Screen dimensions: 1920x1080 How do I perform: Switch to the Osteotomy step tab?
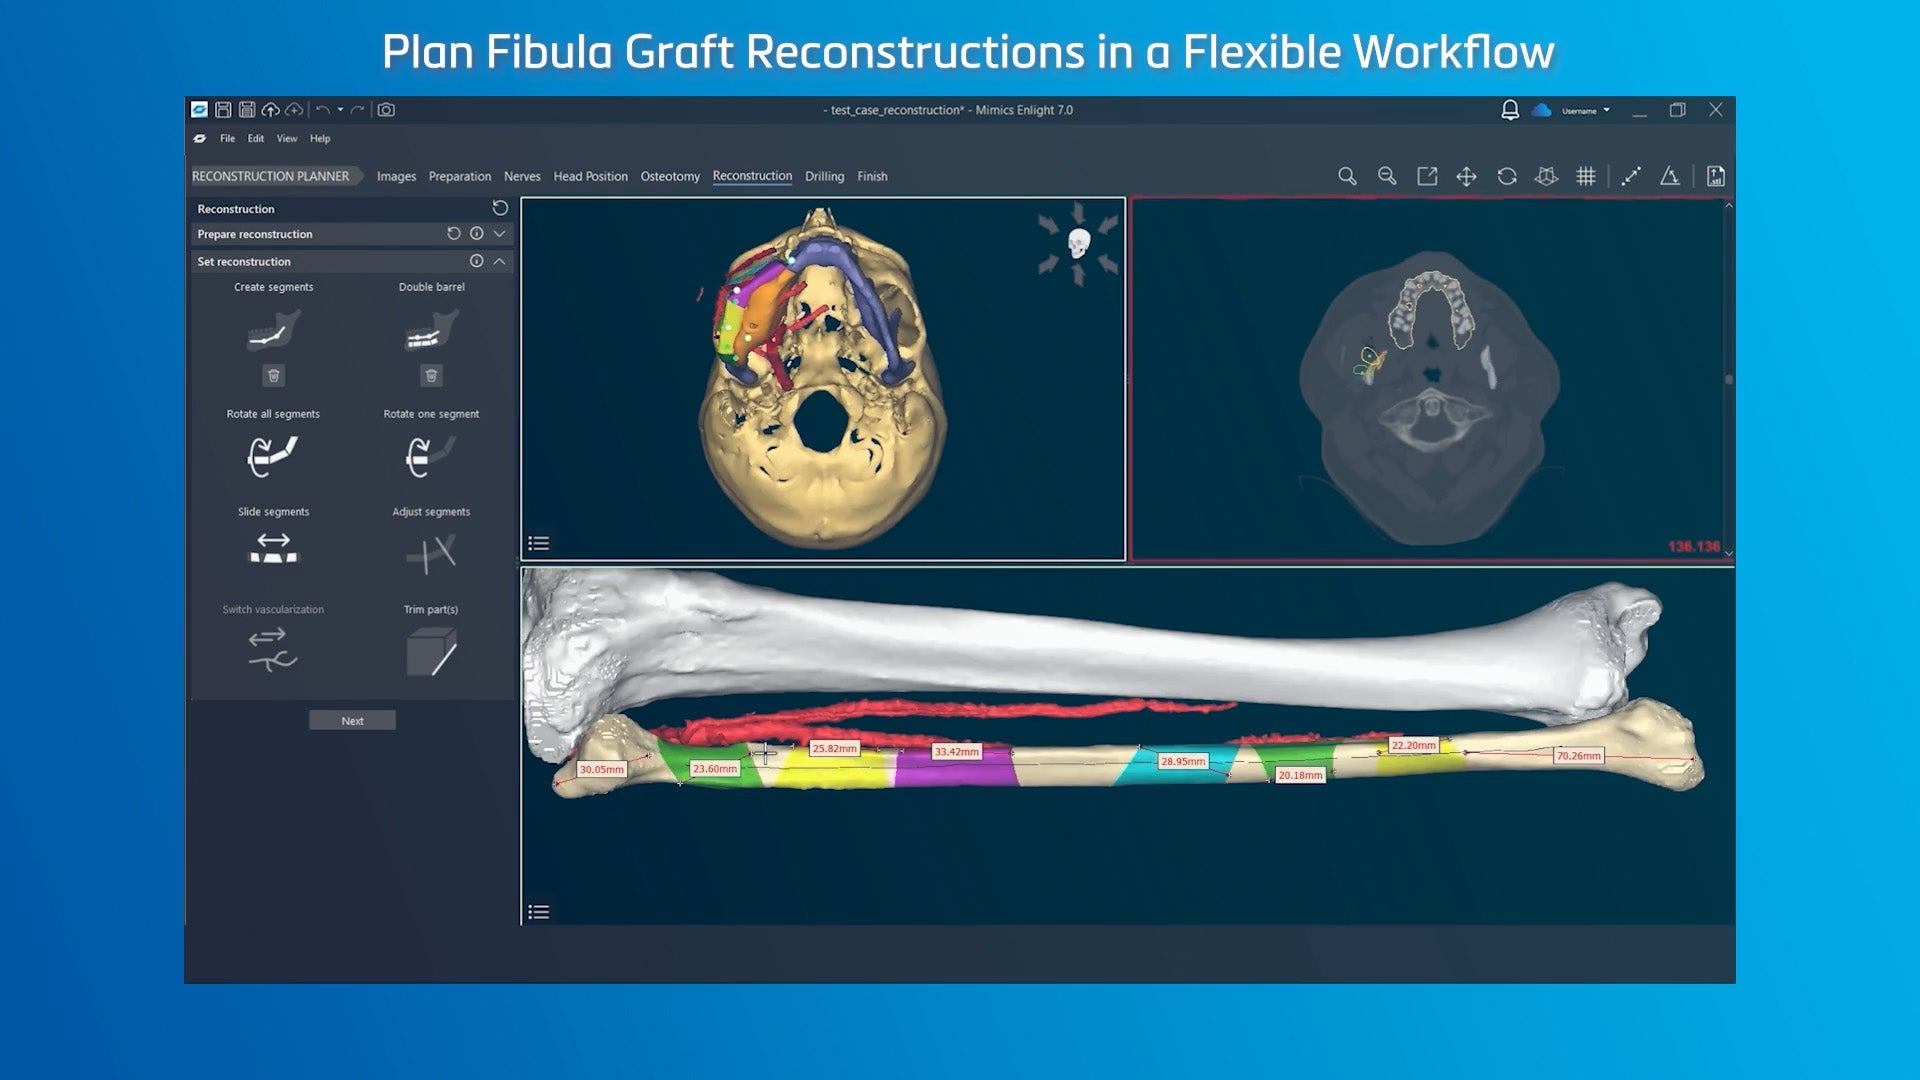click(669, 176)
